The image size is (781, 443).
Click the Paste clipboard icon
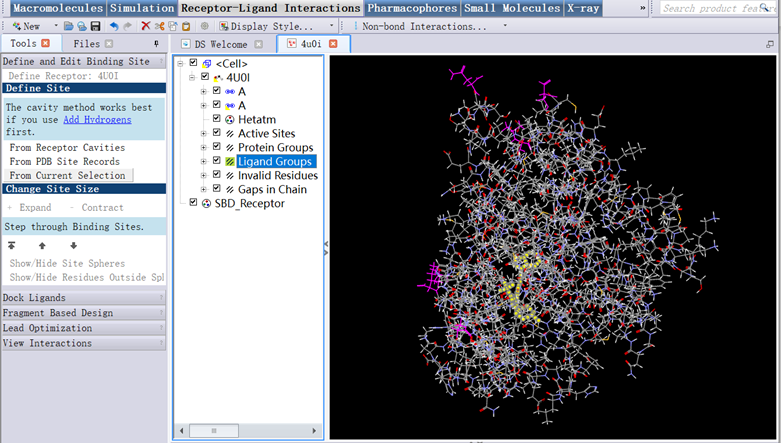186,26
